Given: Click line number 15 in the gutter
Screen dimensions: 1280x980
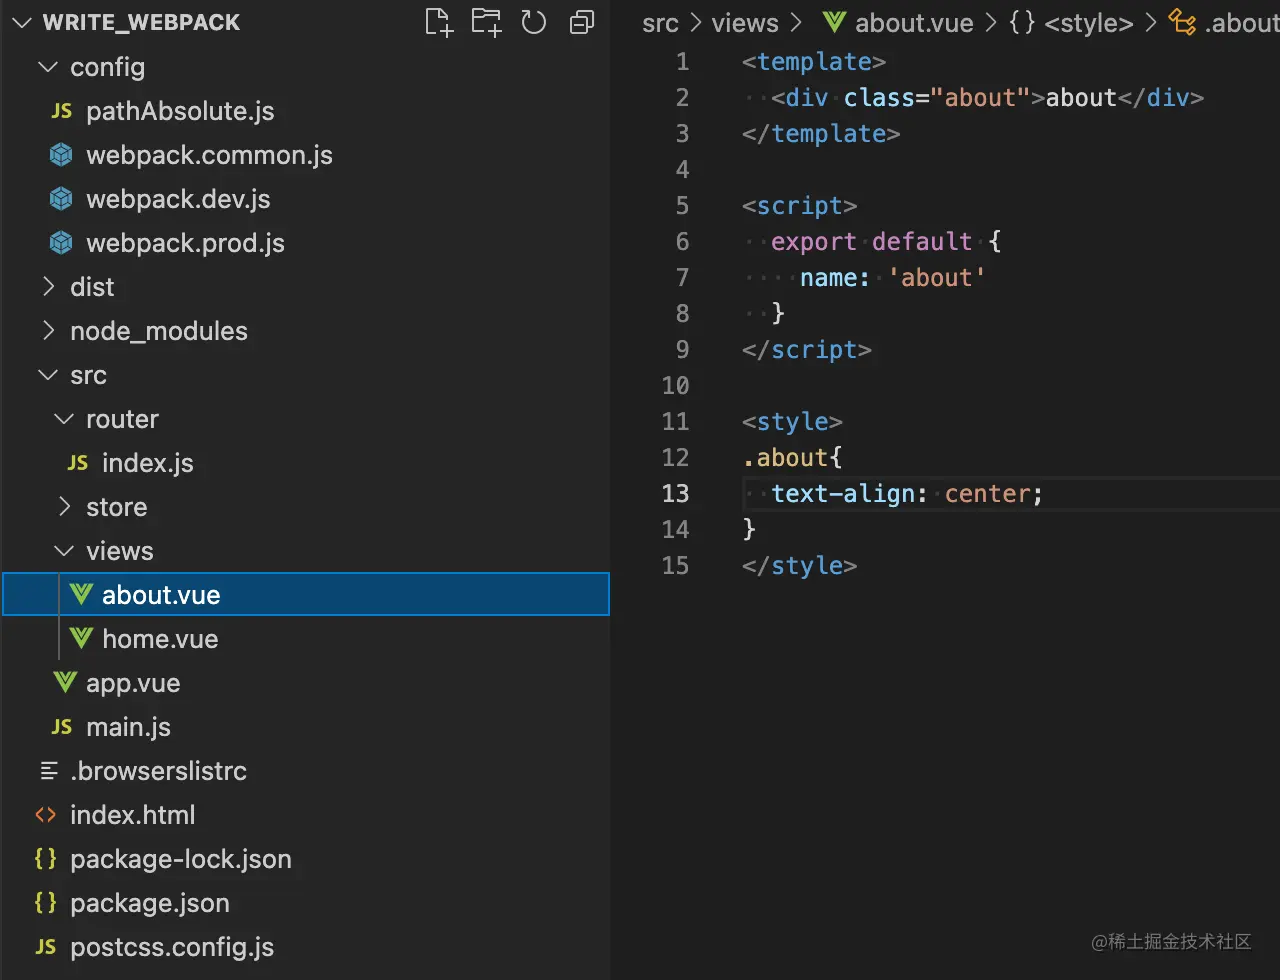Looking at the screenshot, I should (x=675, y=566).
